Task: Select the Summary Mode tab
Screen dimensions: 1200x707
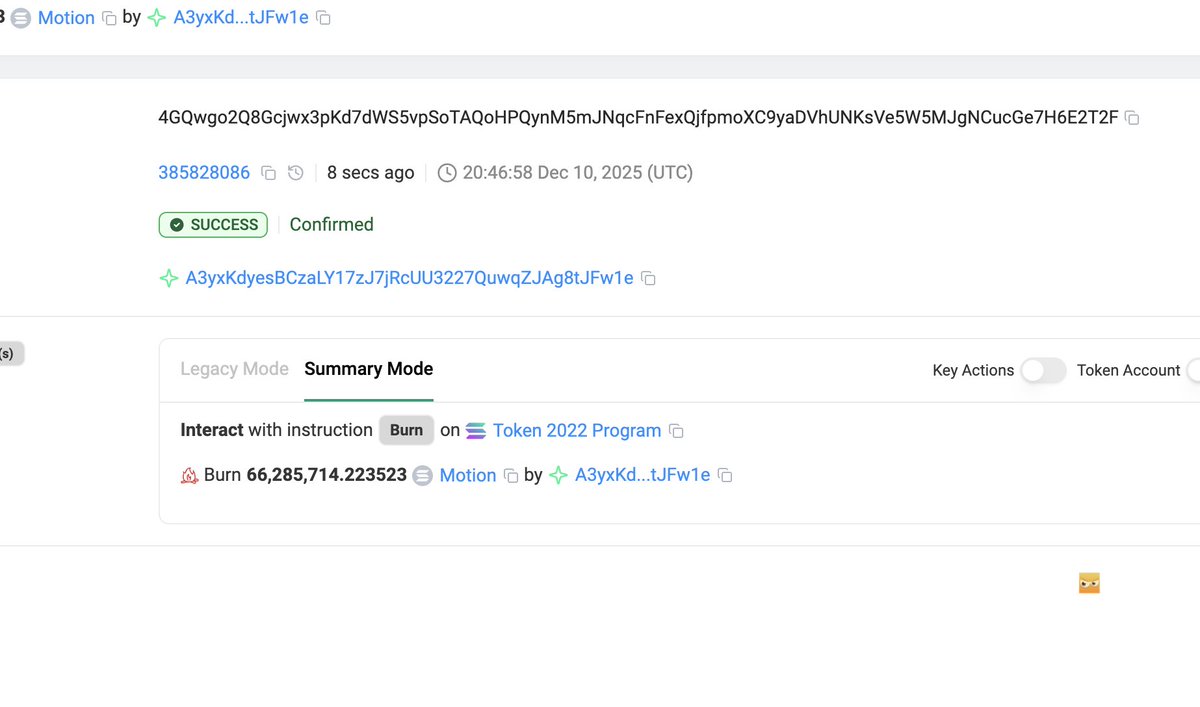Action: pos(369,369)
